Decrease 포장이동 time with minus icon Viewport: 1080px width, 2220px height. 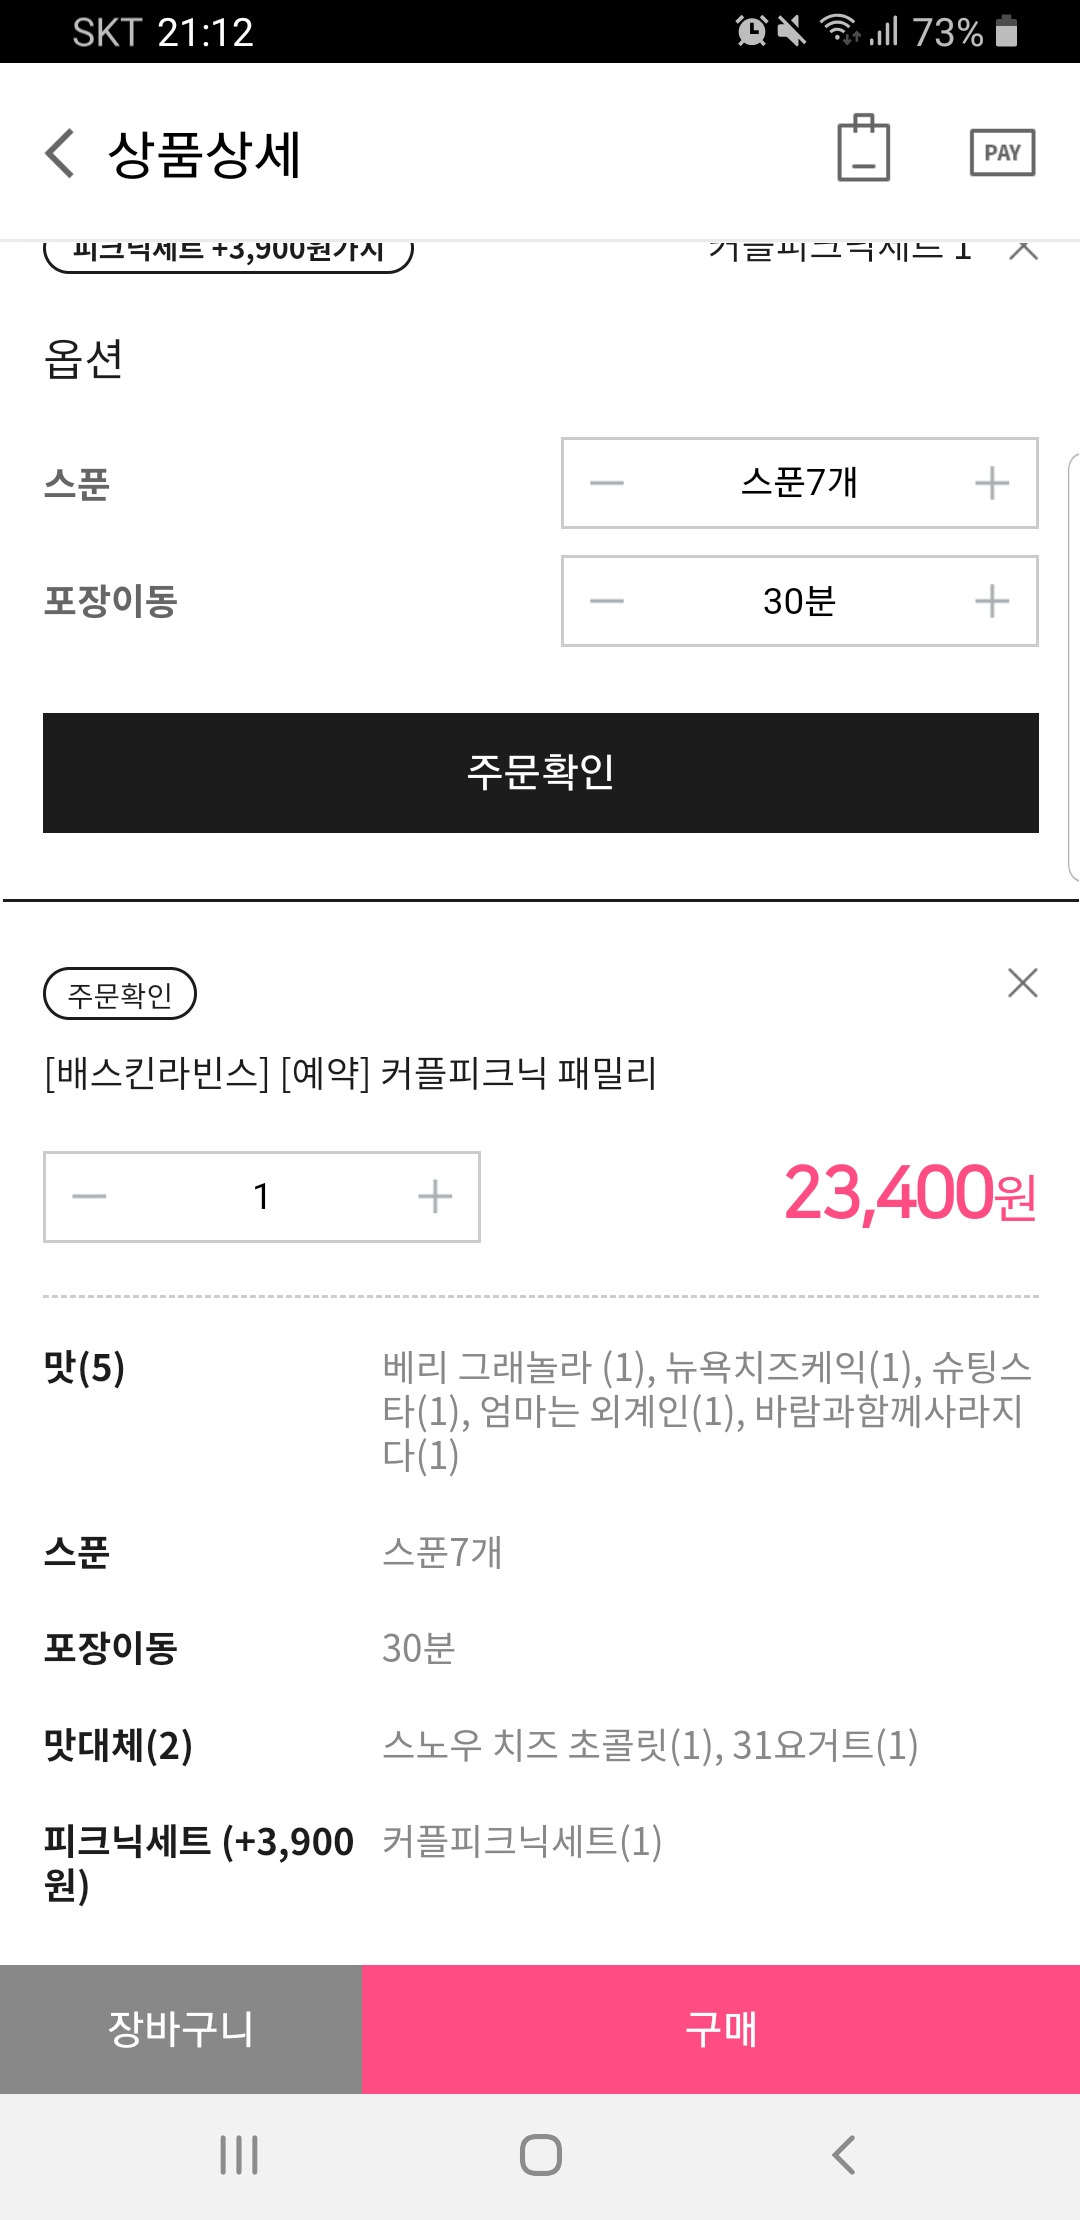[606, 601]
